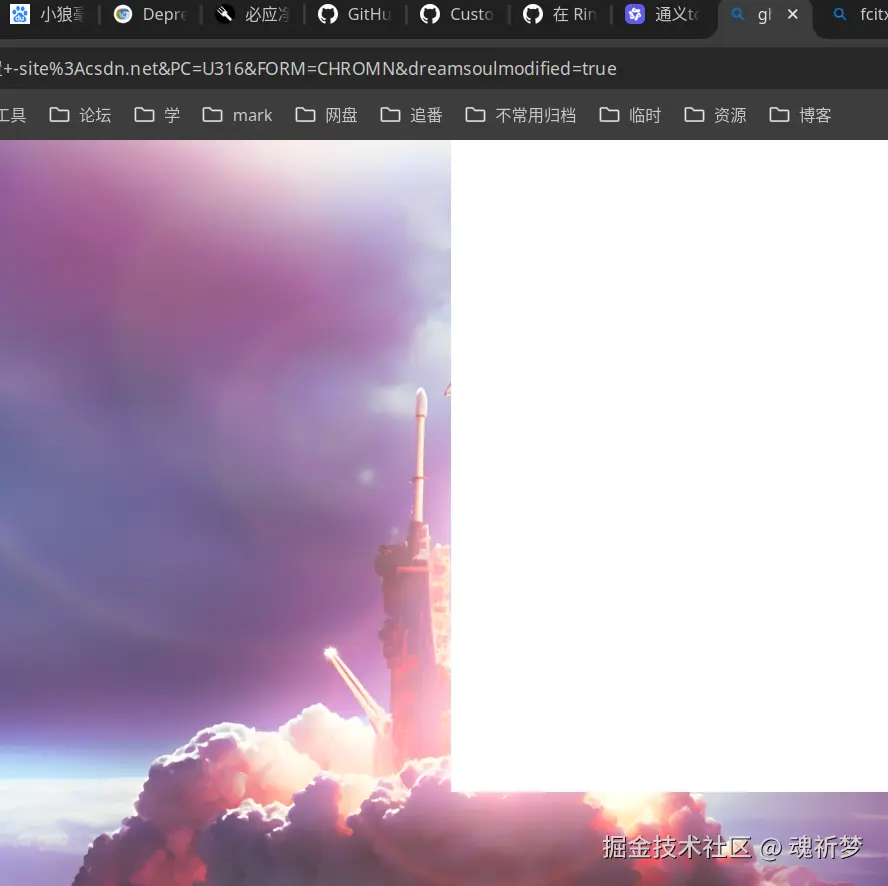Viewport: 888px width, 886px height.
Task: Open the 博客 bookmarks folder
Action: pyautogui.click(x=800, y=116)
